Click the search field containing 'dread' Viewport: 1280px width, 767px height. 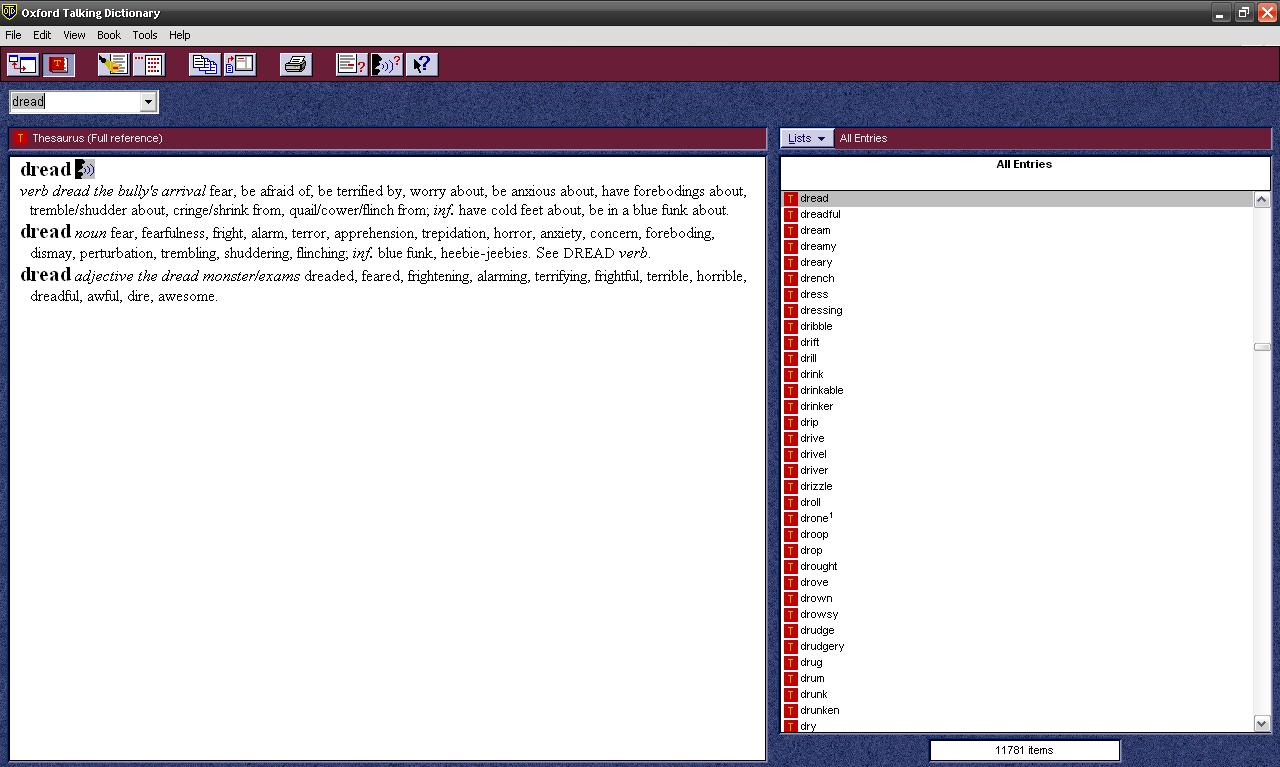(x=75, y=101)
